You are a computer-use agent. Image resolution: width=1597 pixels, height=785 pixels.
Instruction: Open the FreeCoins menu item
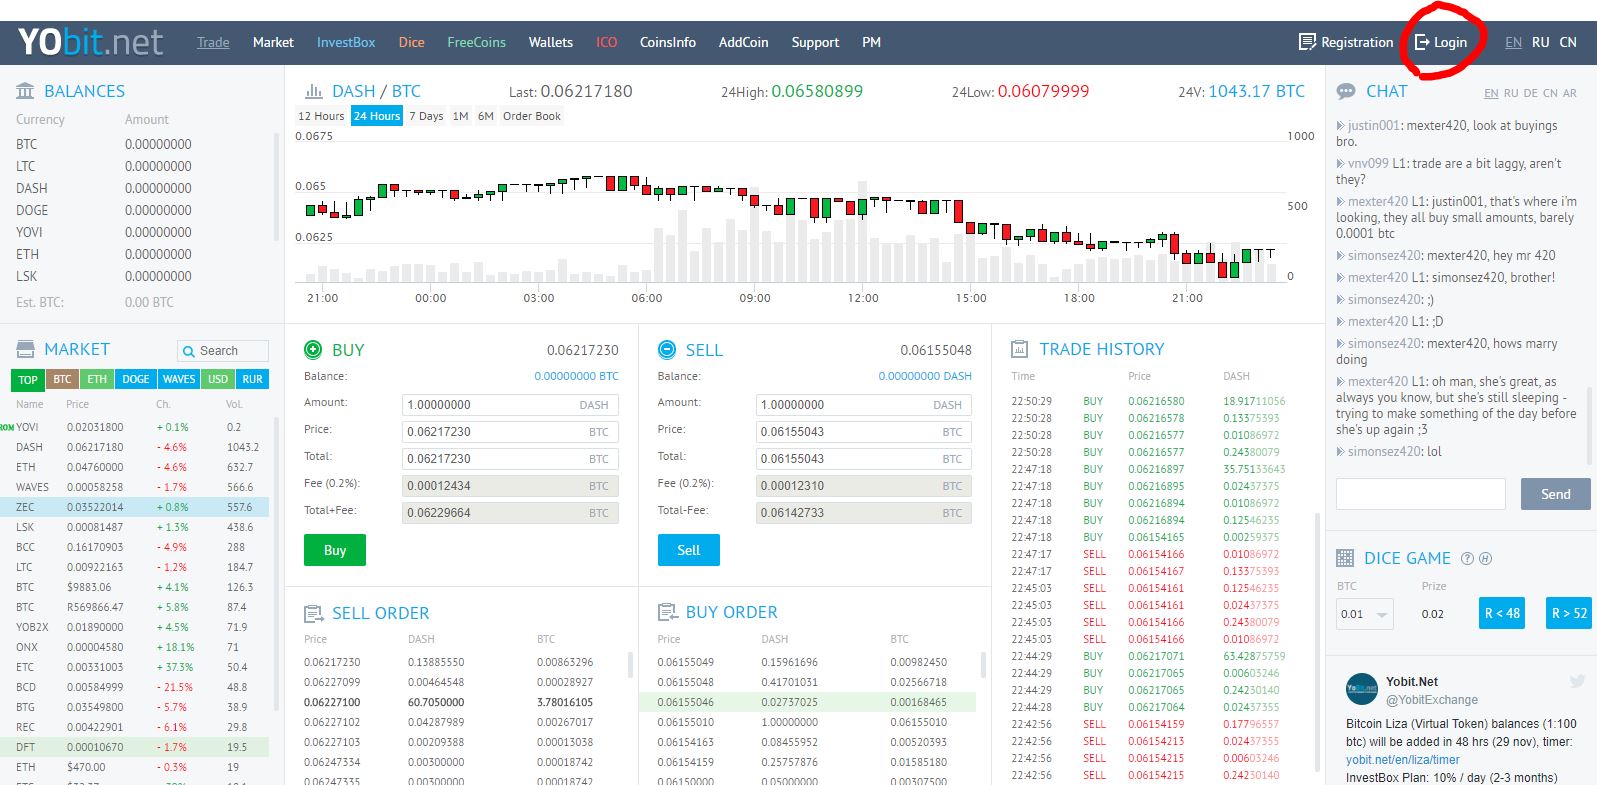pos(477,42)
